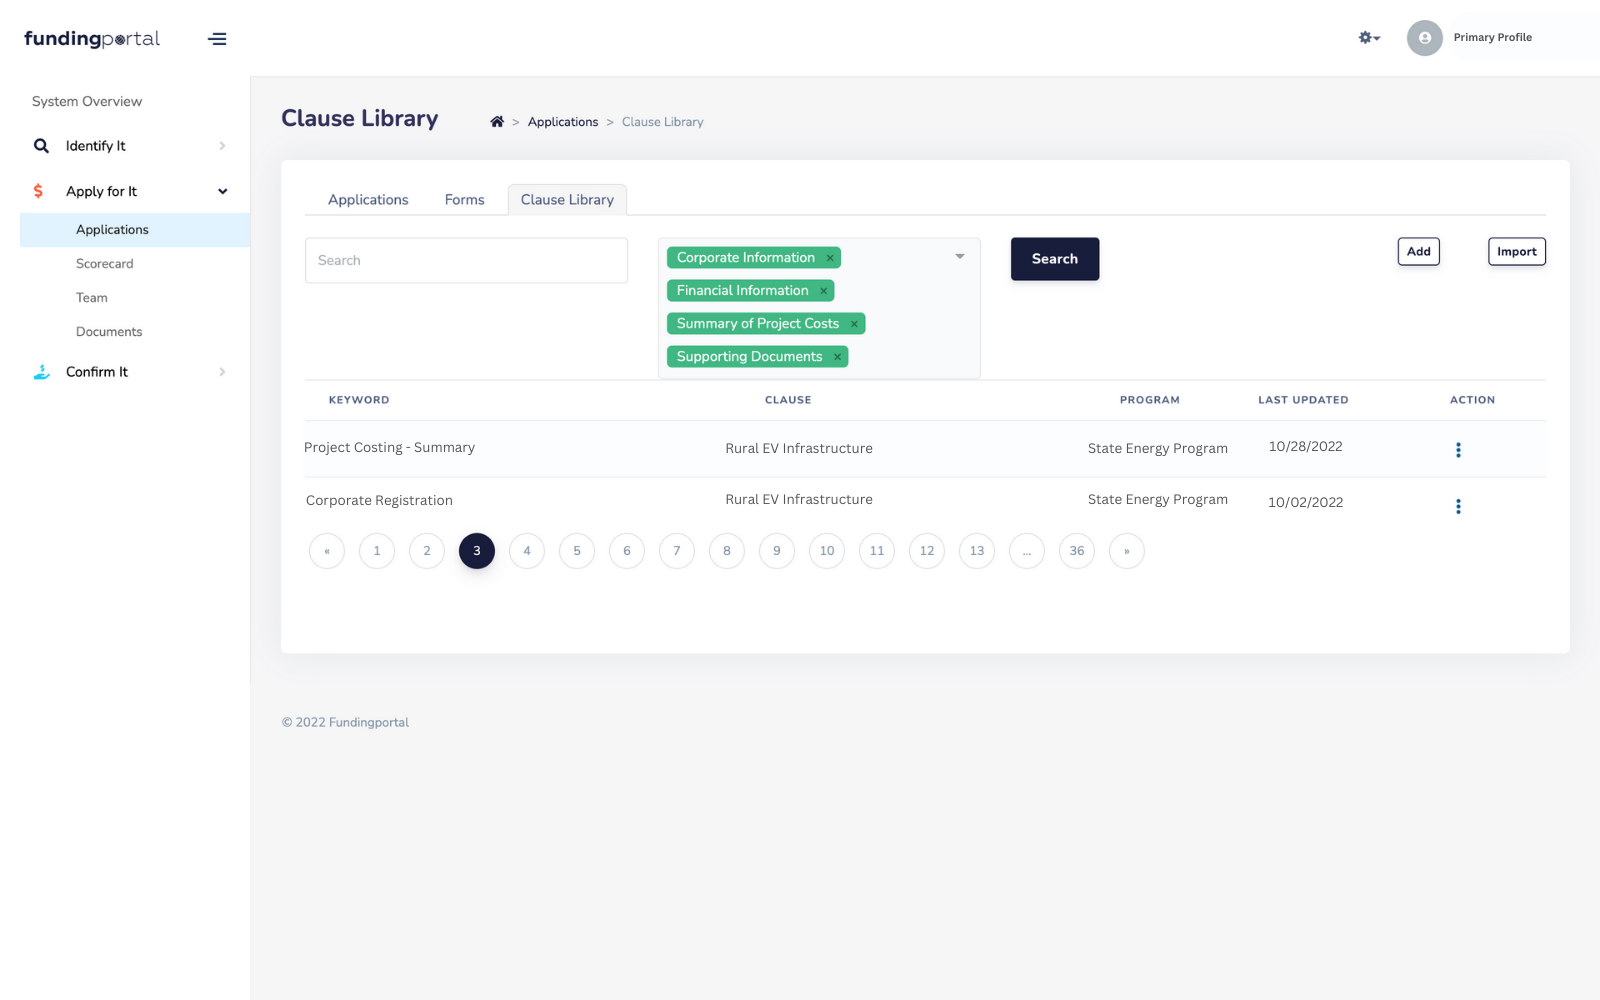Remove the Corporate Information filter tag

coord(830,257)
